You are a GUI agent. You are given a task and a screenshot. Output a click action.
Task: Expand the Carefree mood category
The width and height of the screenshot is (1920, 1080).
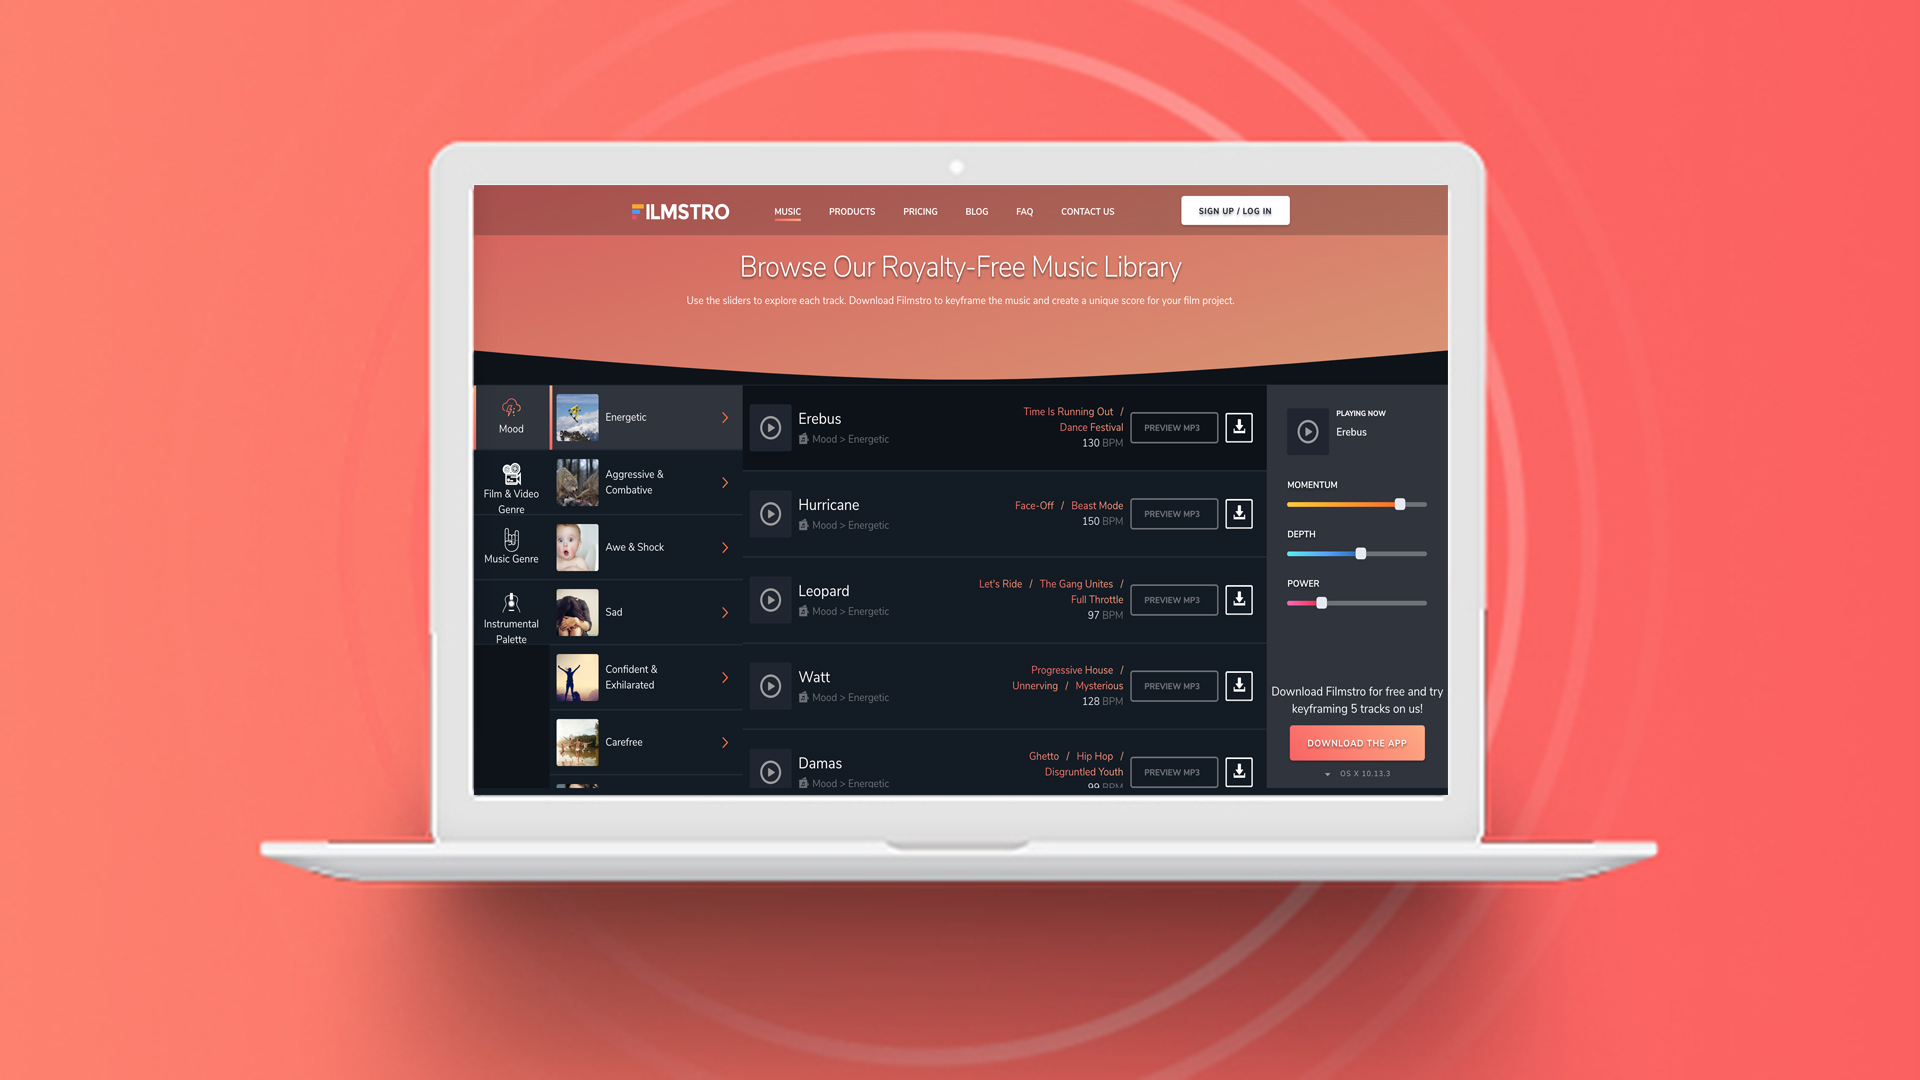[x=724, y=741]
